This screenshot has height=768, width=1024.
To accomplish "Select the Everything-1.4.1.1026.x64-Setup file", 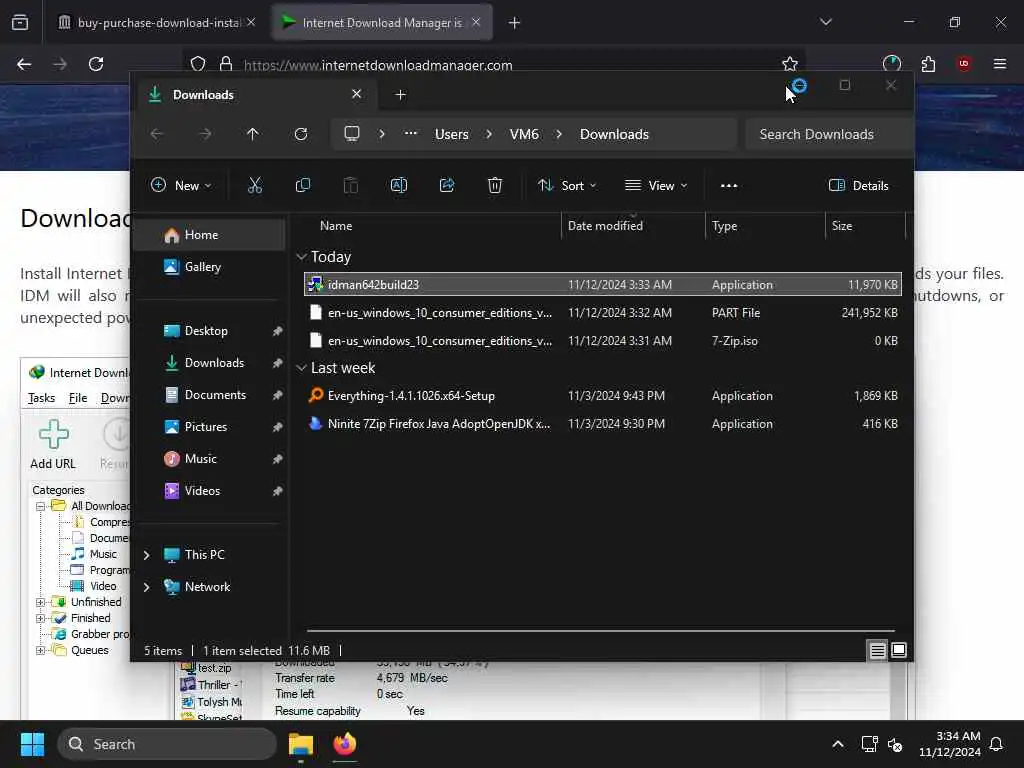I will [603, 396].
